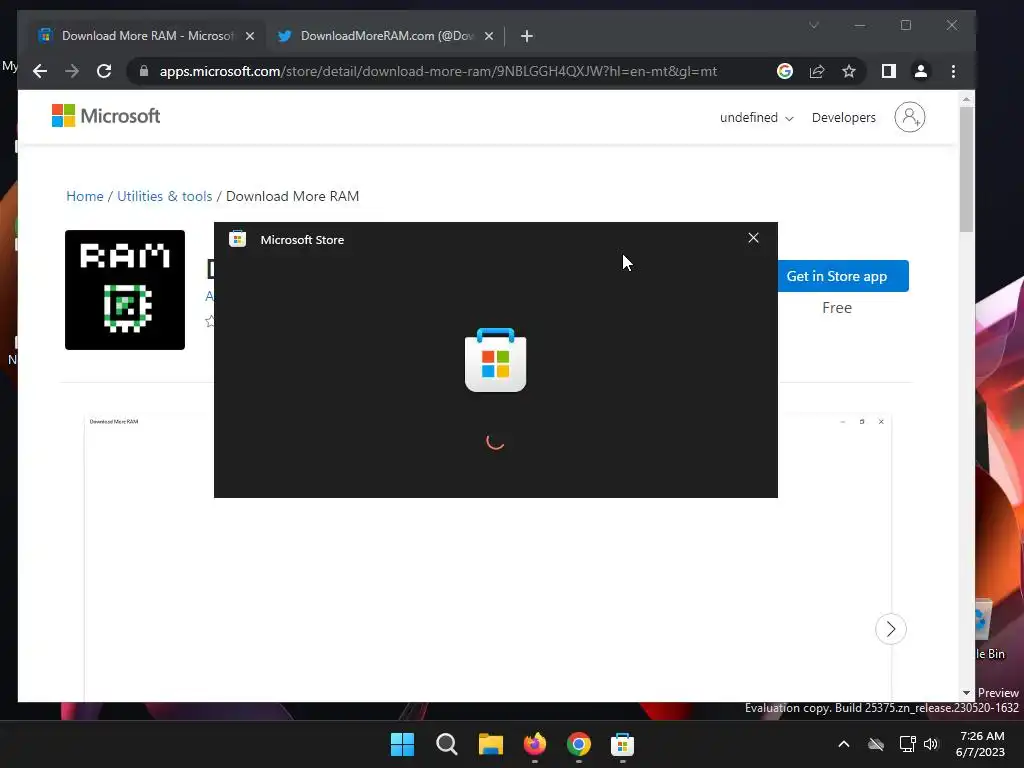Switch to Chrome on the taskbar
1024x768 pixels.
click(x=579, y=744)
